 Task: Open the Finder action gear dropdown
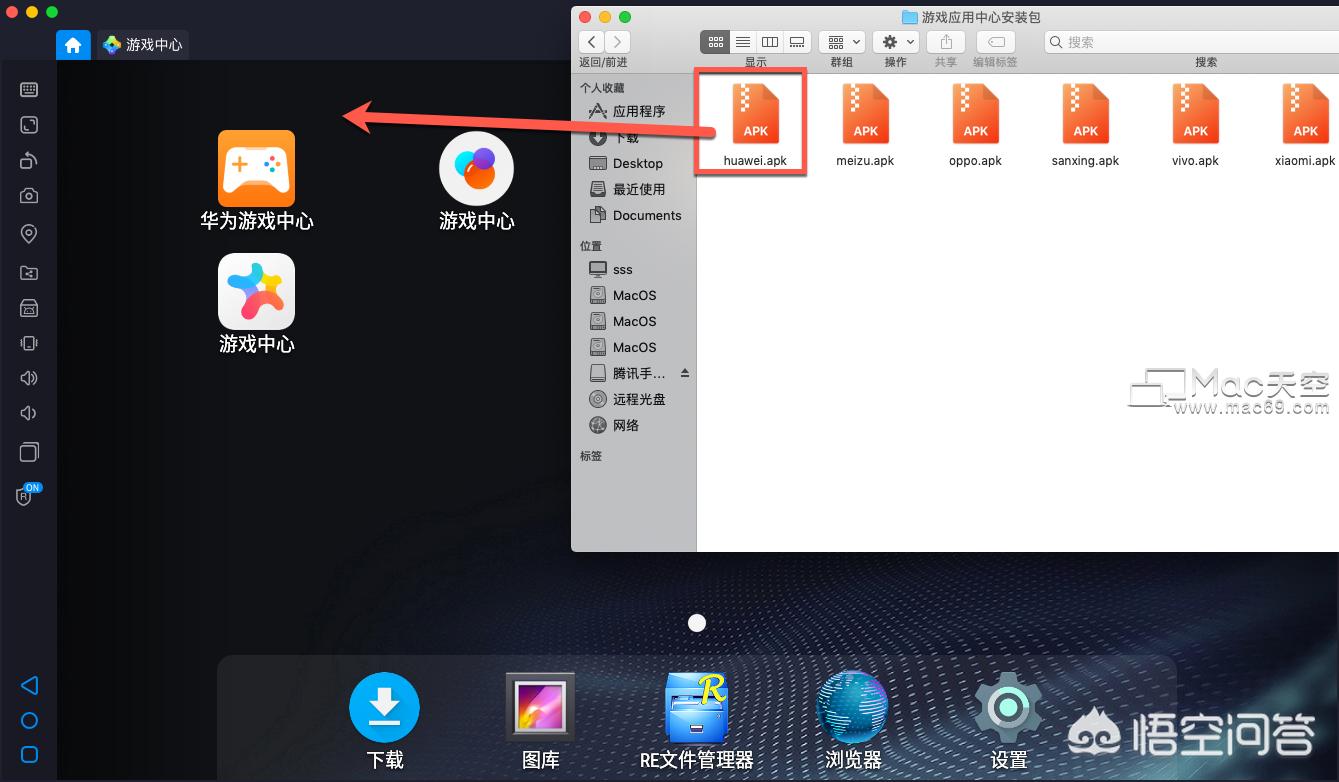click(x=896, y=42)
